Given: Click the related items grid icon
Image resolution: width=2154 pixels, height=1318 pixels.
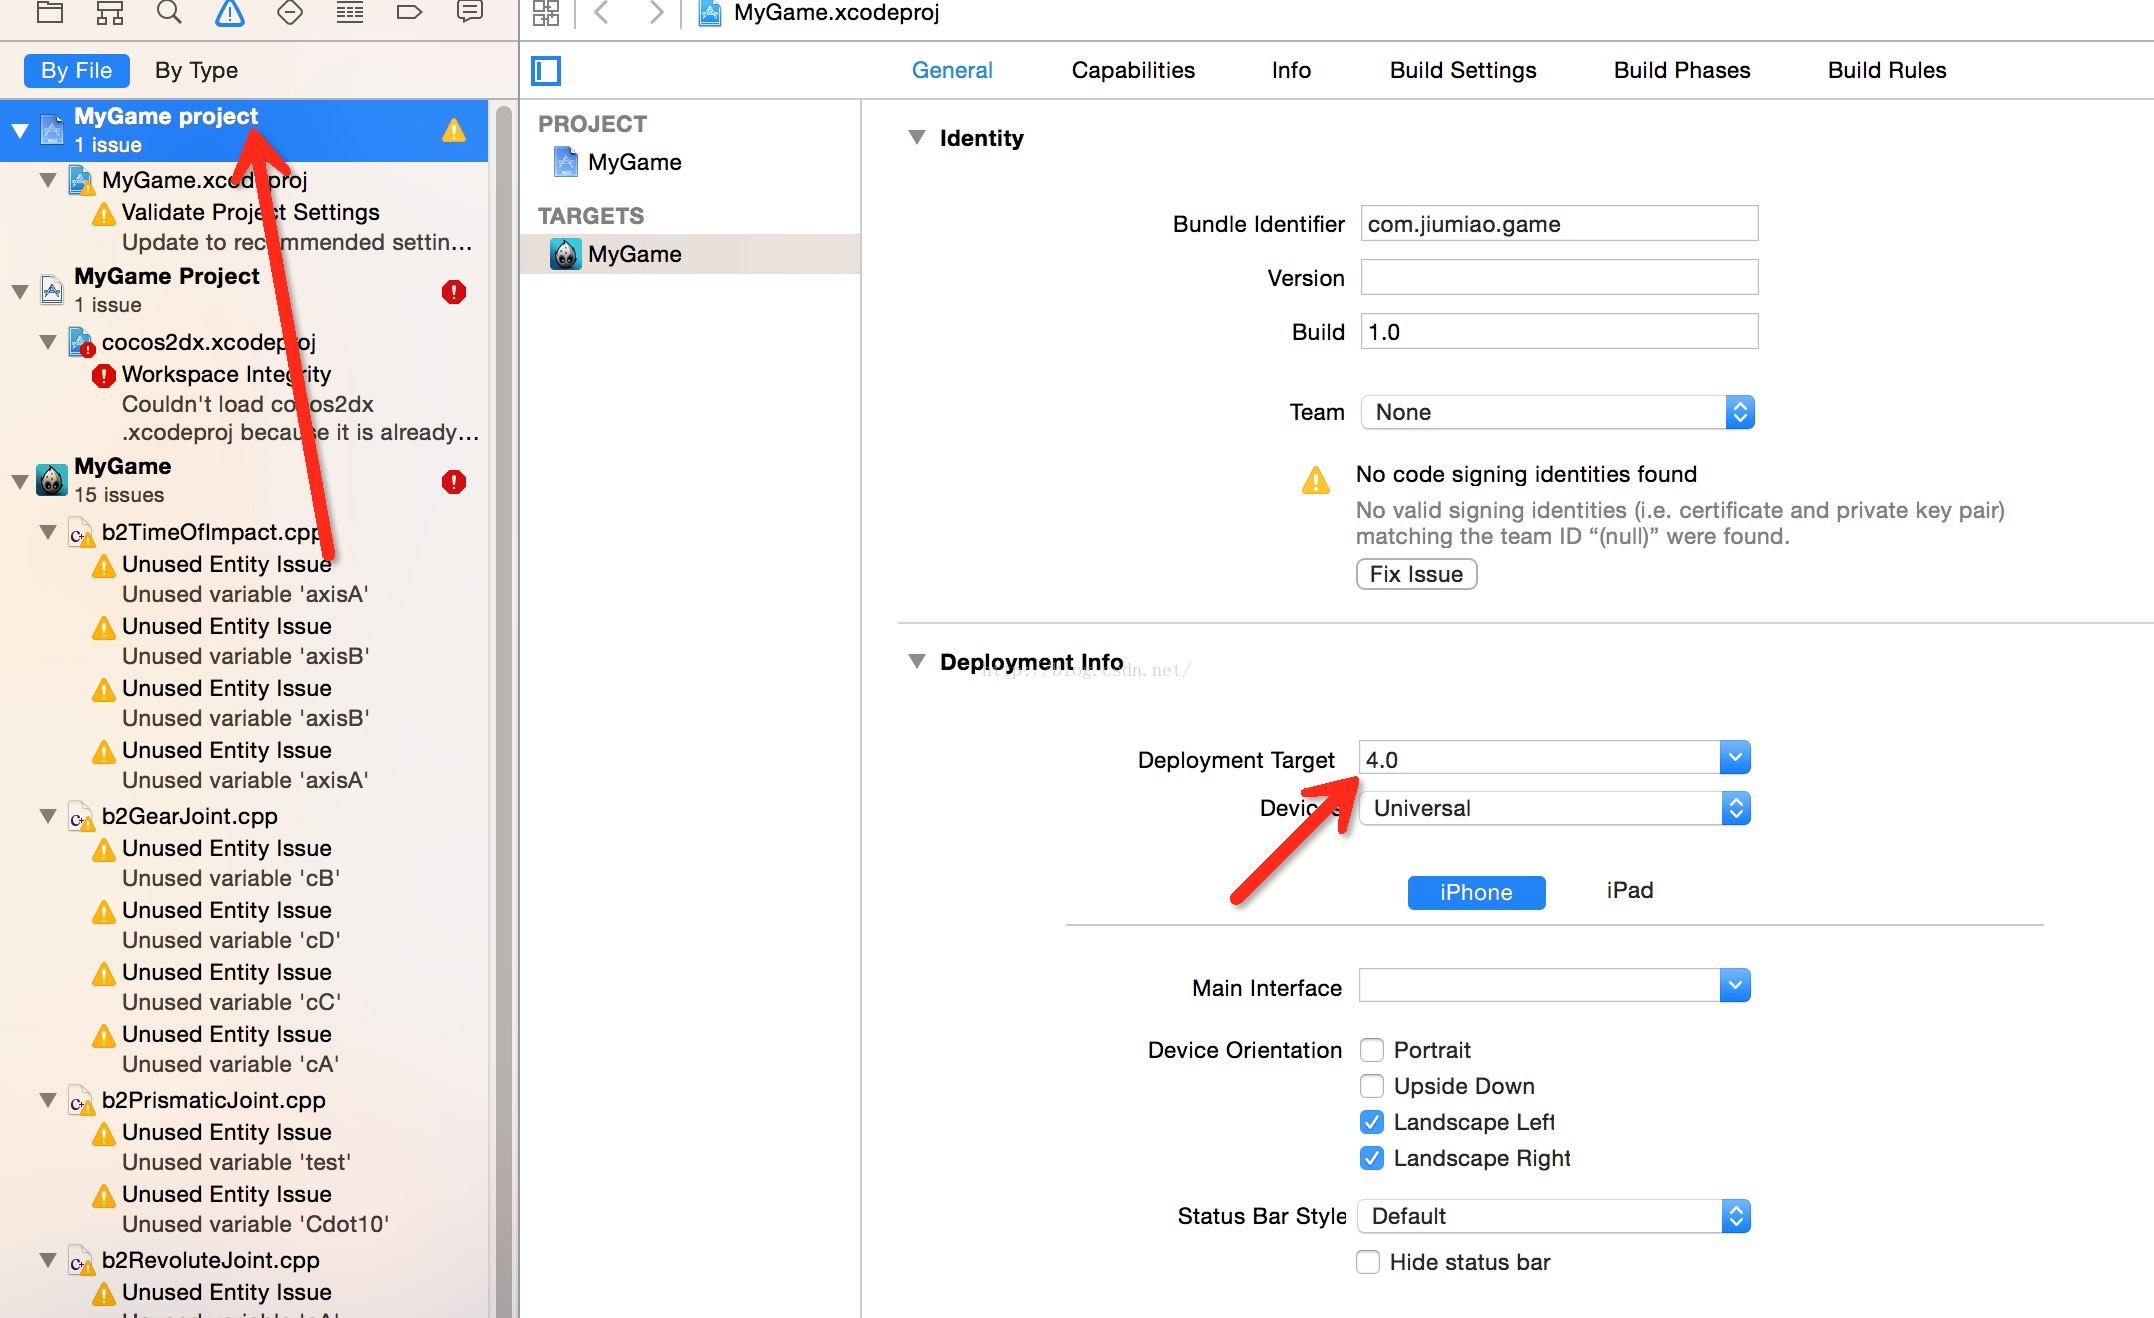Looking at the screenshot, I should [x=546, y=13].
